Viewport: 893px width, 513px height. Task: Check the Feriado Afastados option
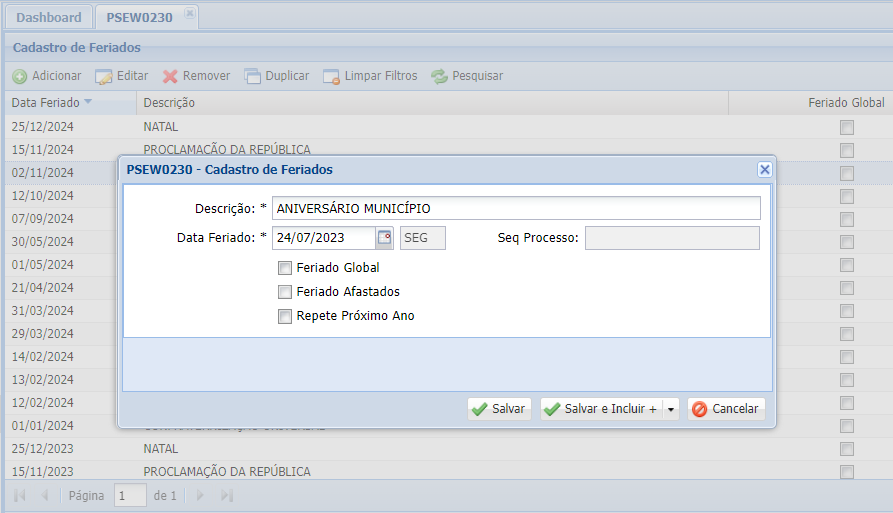point(285,292)
